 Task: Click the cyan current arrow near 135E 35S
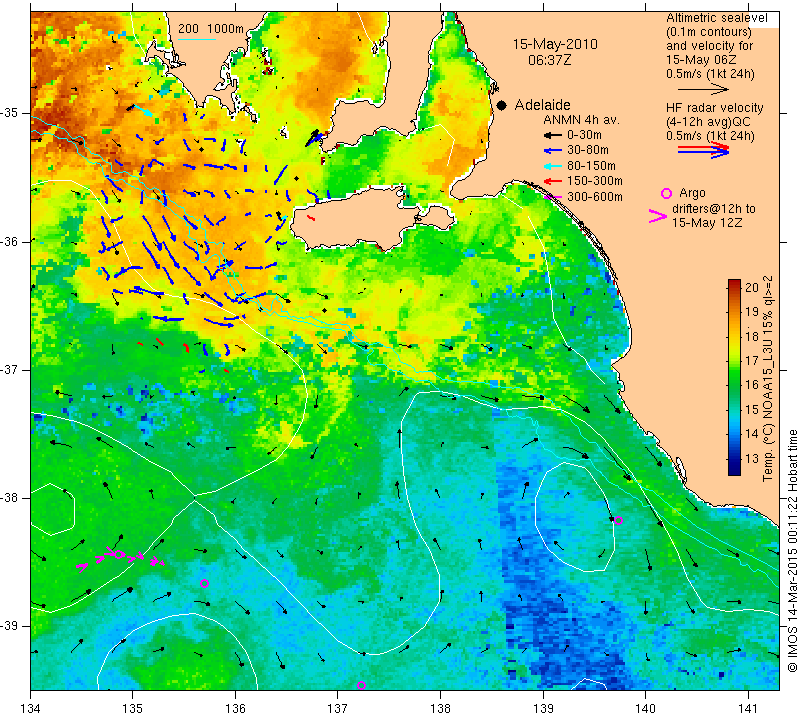tap(144, 111)
